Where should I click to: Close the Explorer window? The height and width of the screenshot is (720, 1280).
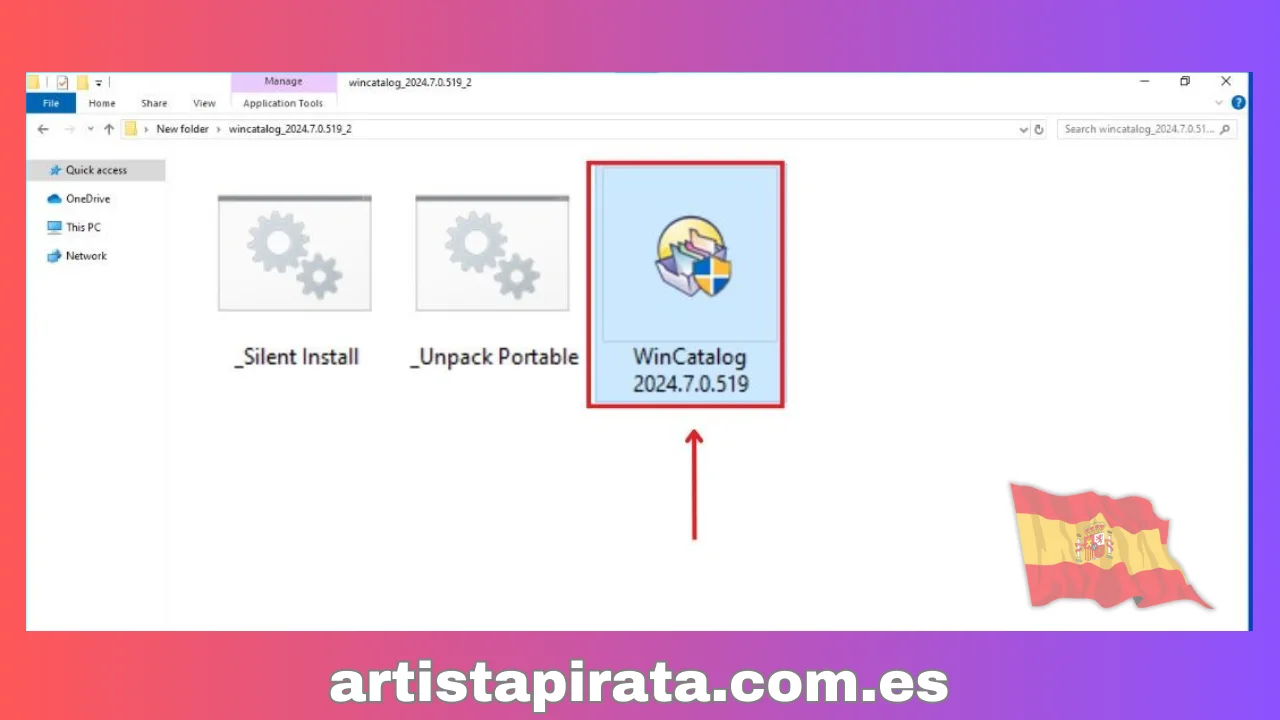coord(1226,81)
